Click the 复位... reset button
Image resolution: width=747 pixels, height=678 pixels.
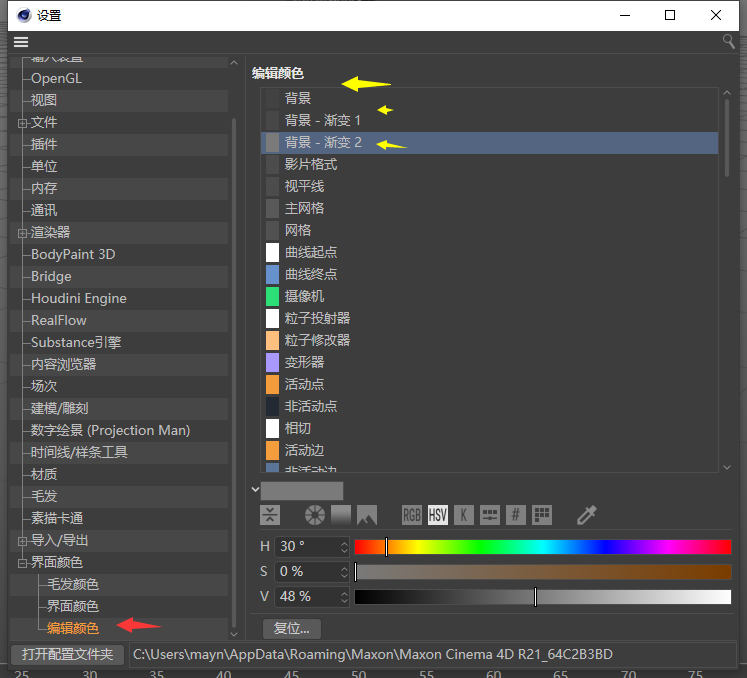(292, 628)
